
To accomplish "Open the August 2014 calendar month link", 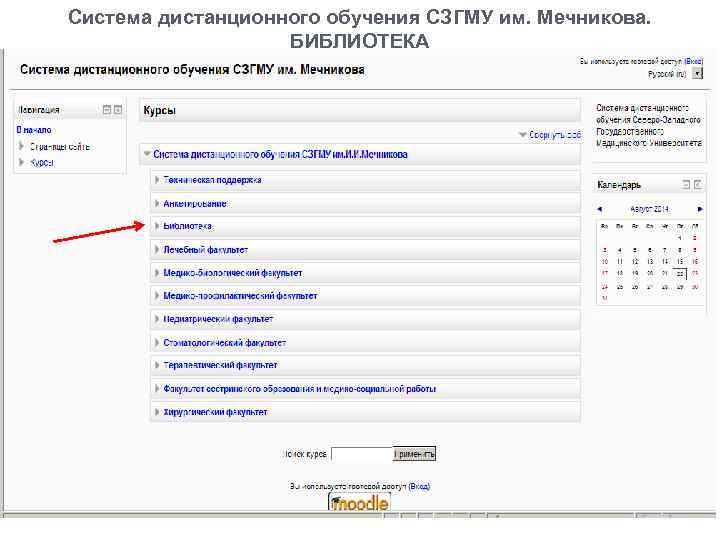I will (x=649, y=209).
